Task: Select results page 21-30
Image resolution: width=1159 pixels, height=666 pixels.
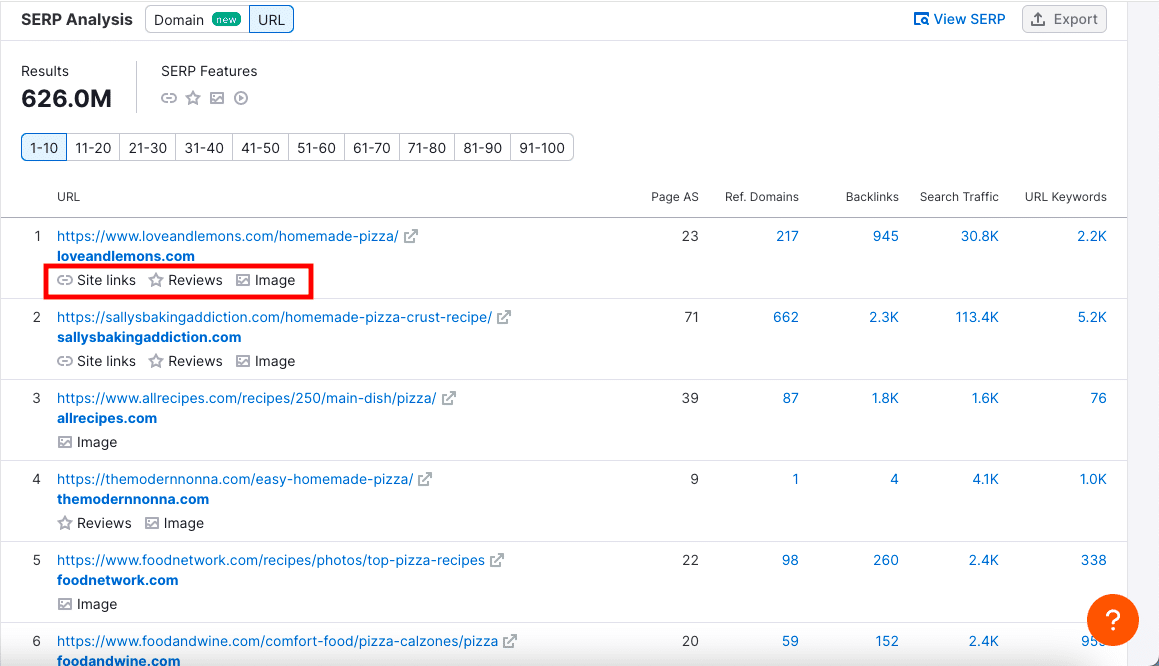Action: pyautogui.click(x=148, y=148)
